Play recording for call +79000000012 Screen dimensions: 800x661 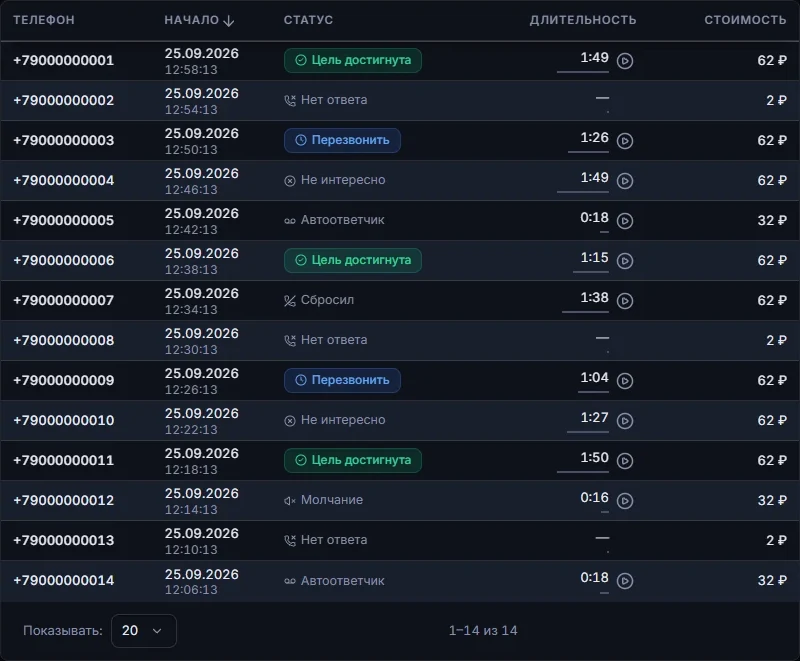(625, 501)
